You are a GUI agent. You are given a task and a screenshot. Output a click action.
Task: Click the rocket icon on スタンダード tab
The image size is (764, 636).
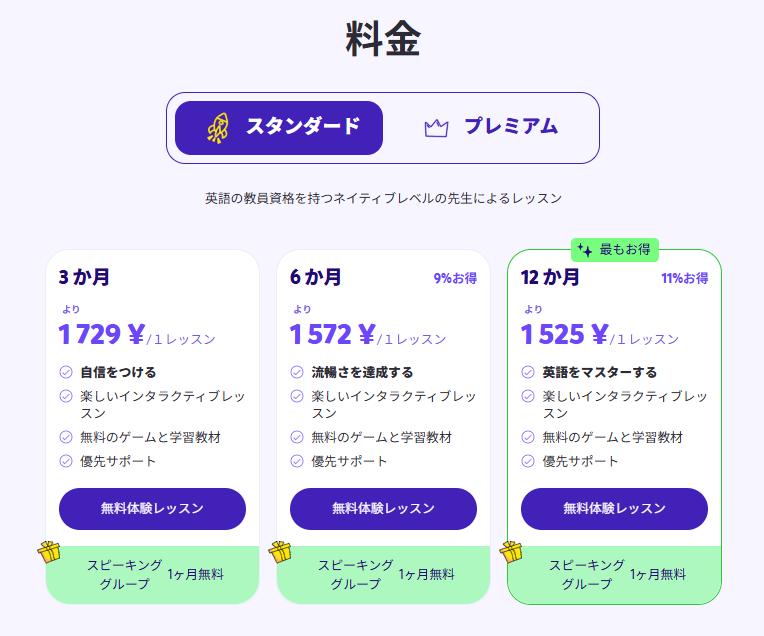point(218,128)
